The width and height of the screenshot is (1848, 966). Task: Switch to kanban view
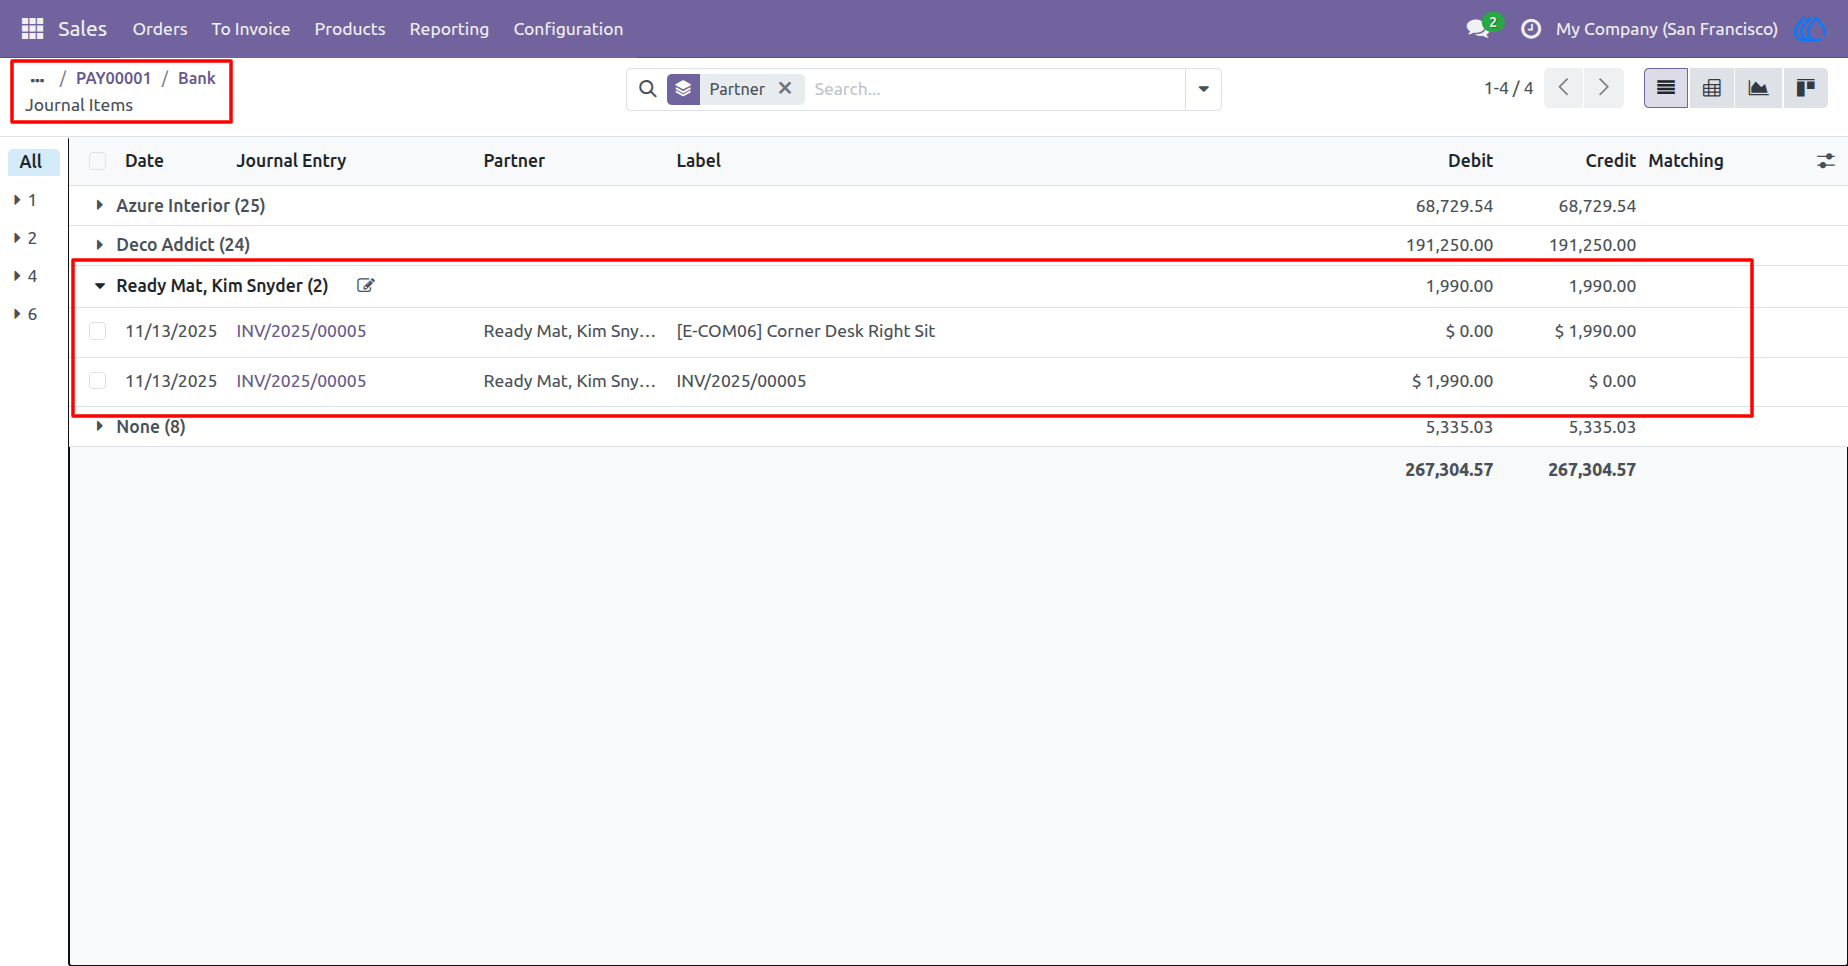[x=1805, y=88]
